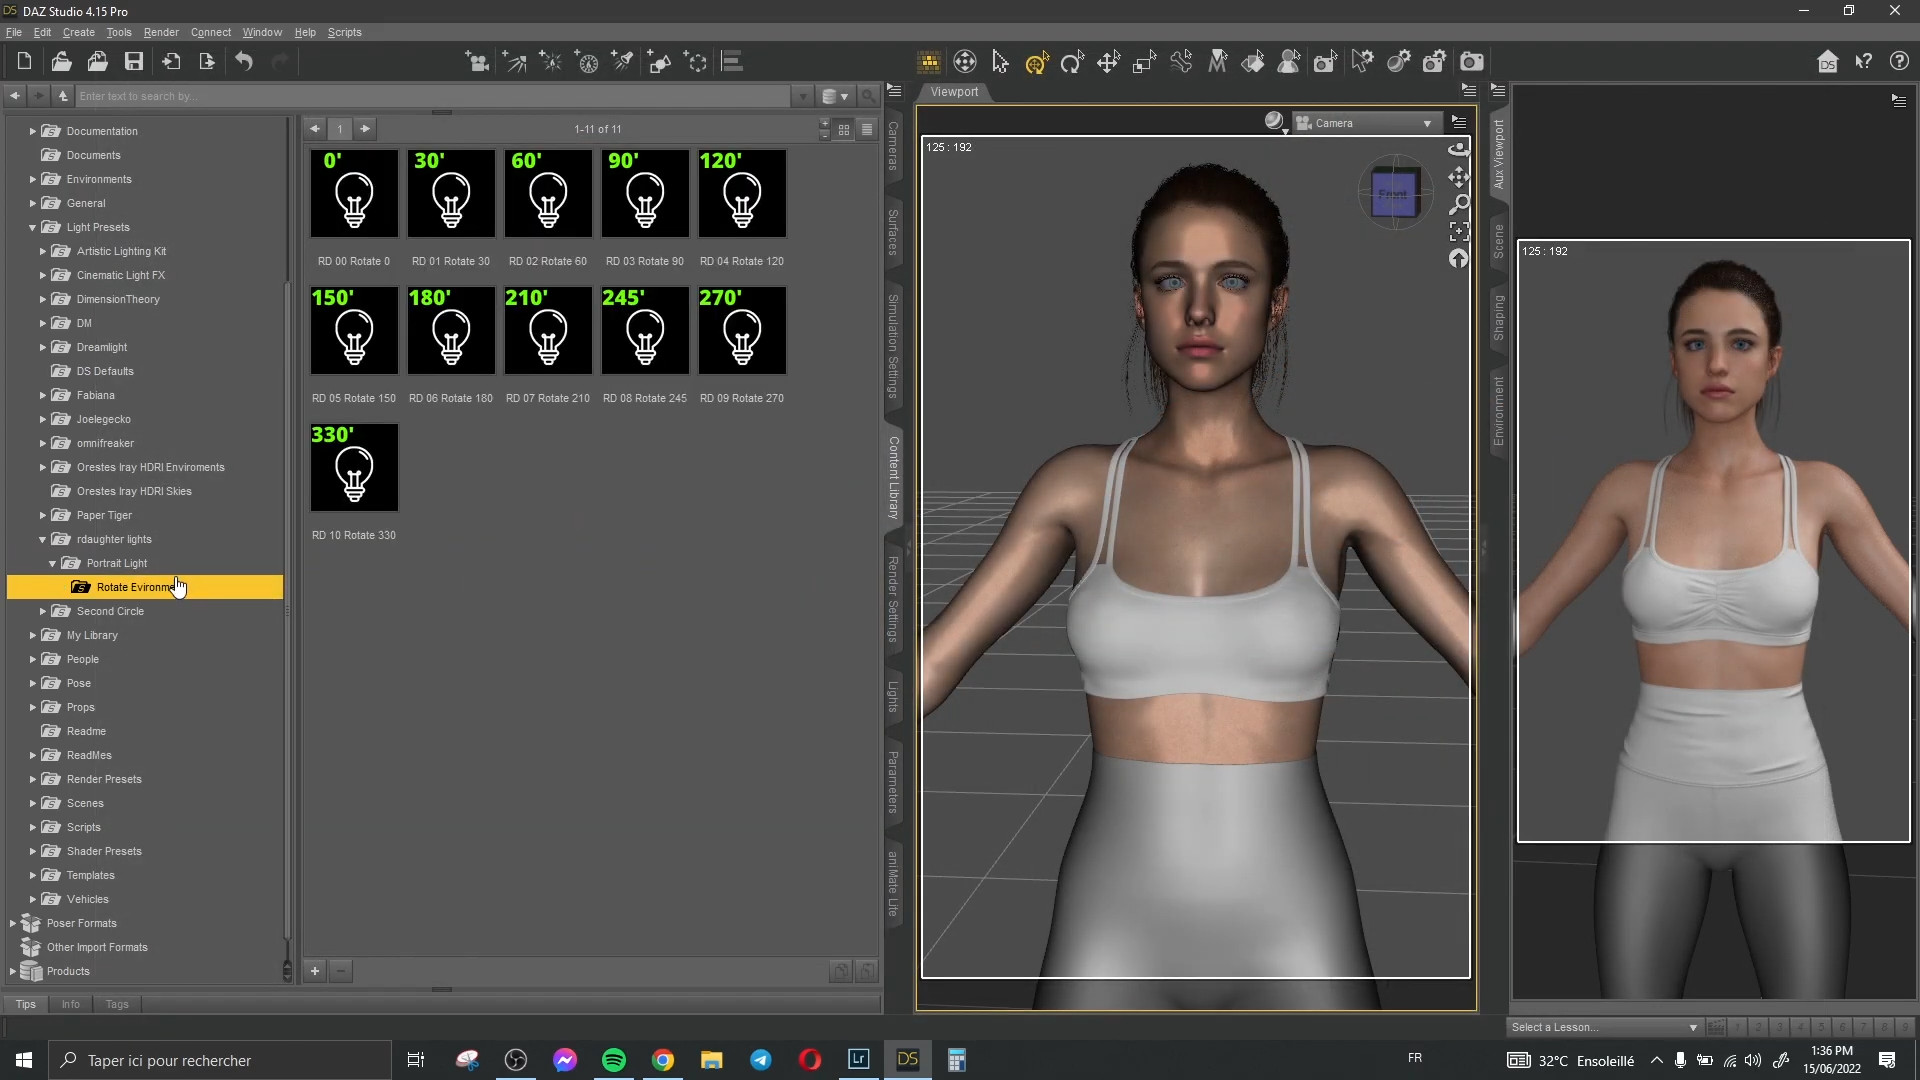Click the Save scene icon
Screen dimensions: 1920x1080
pos(133,62)
